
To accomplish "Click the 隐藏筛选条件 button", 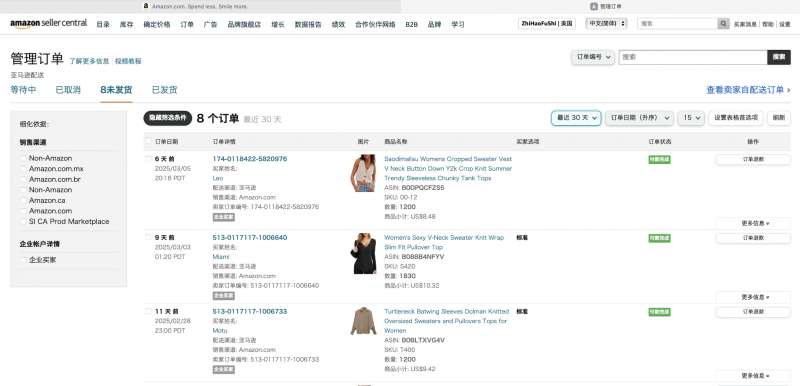I will (x=167, y=118).
